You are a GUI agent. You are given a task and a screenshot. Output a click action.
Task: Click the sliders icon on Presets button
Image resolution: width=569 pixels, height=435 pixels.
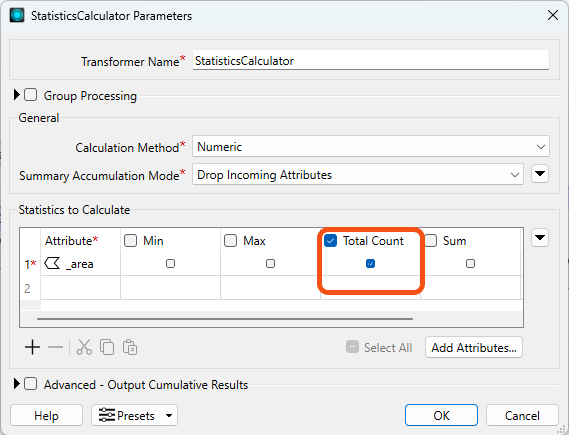click(107, 415)
